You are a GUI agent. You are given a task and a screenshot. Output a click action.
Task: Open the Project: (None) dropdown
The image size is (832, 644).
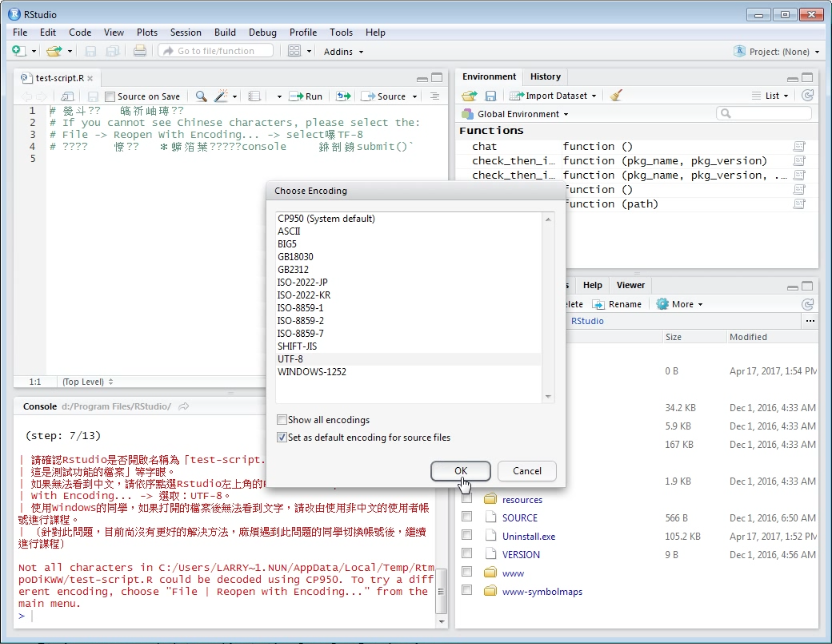777,51
